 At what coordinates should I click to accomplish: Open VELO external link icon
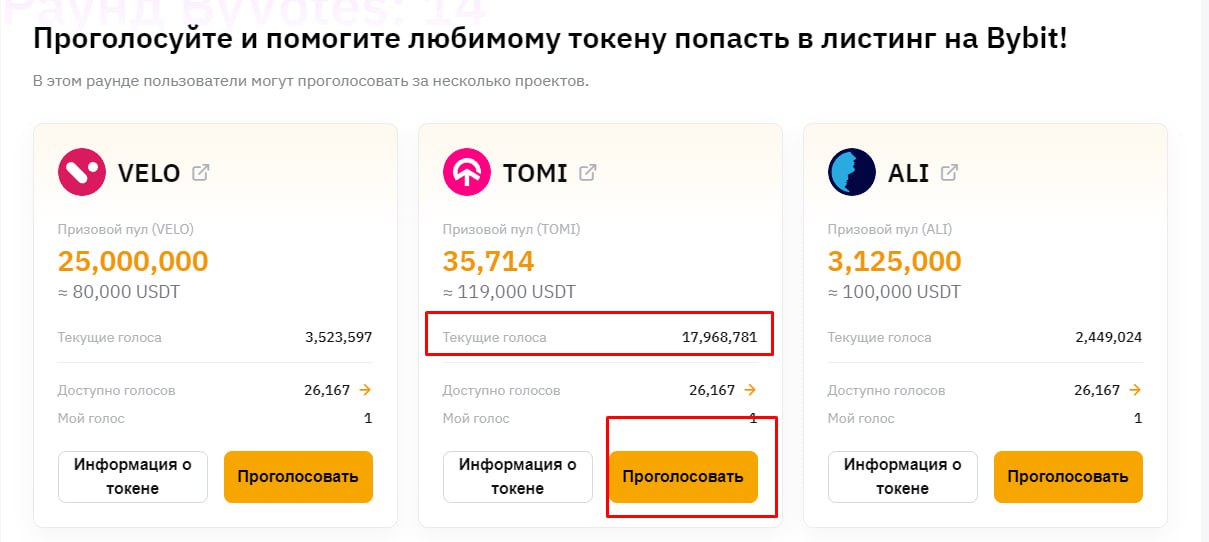click(201, 172)
